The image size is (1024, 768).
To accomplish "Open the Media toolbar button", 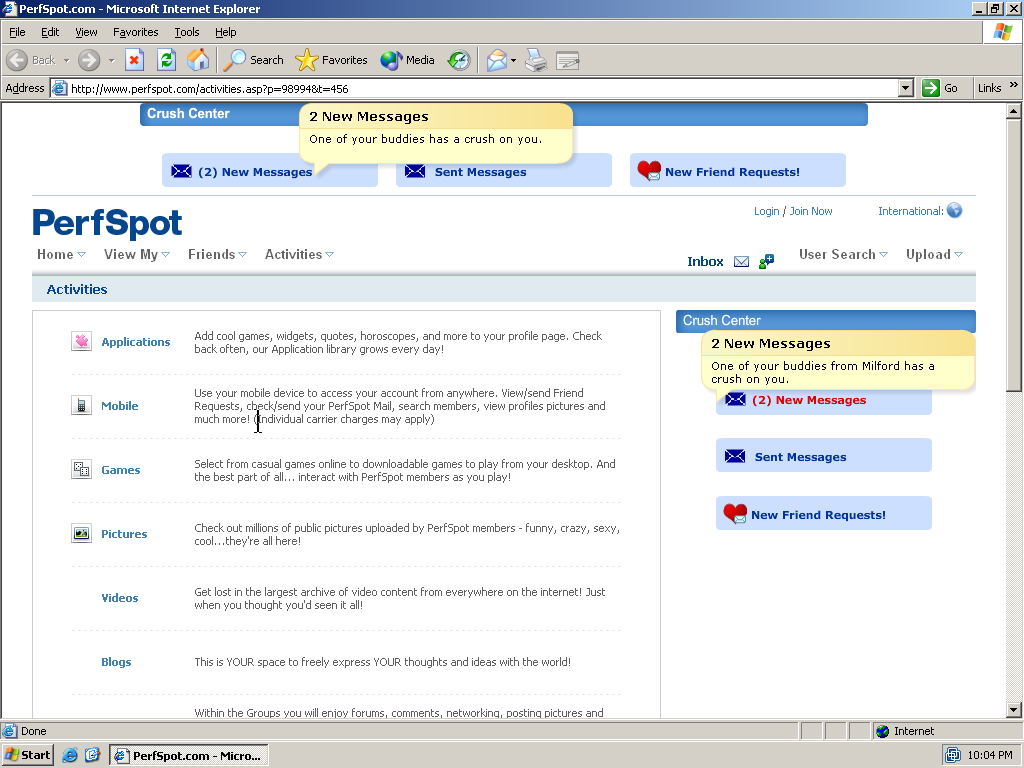I will click(x=408, y=60).
